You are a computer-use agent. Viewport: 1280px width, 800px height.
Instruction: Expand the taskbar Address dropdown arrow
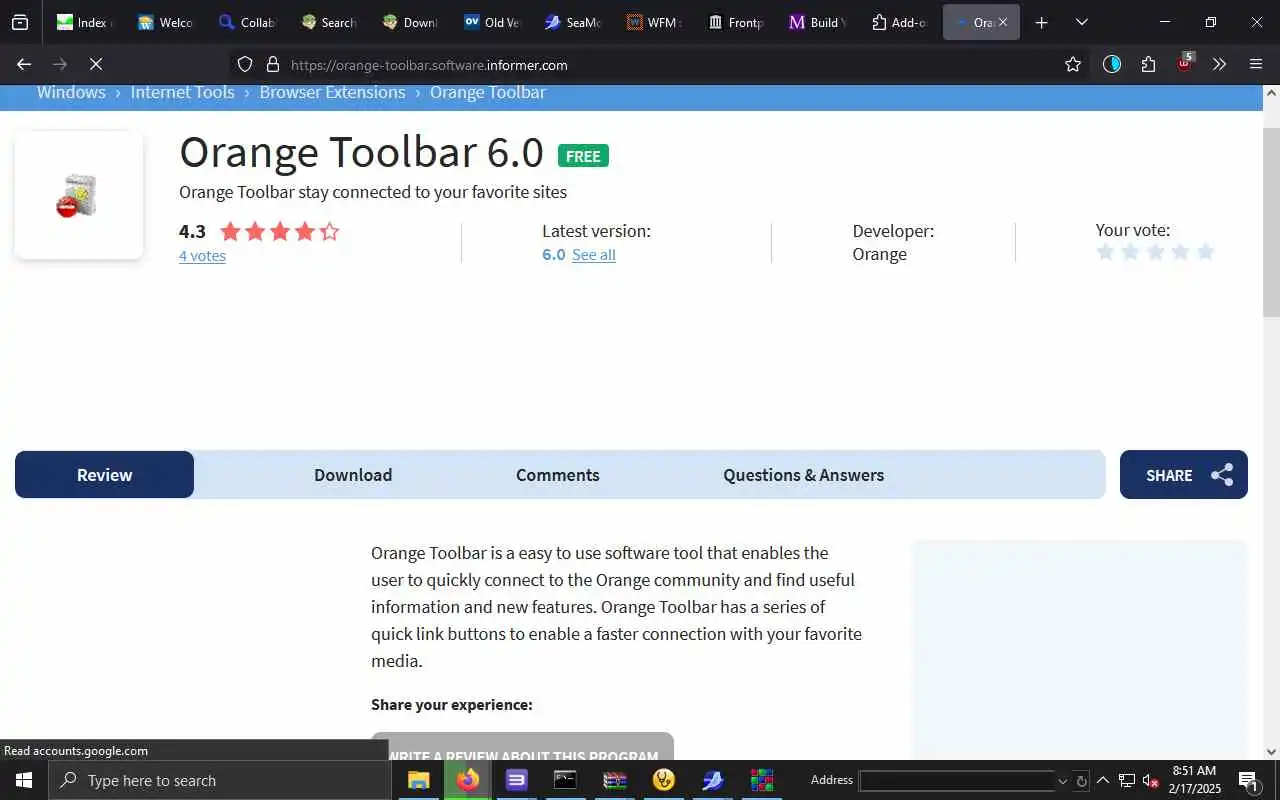point(1063,780)
